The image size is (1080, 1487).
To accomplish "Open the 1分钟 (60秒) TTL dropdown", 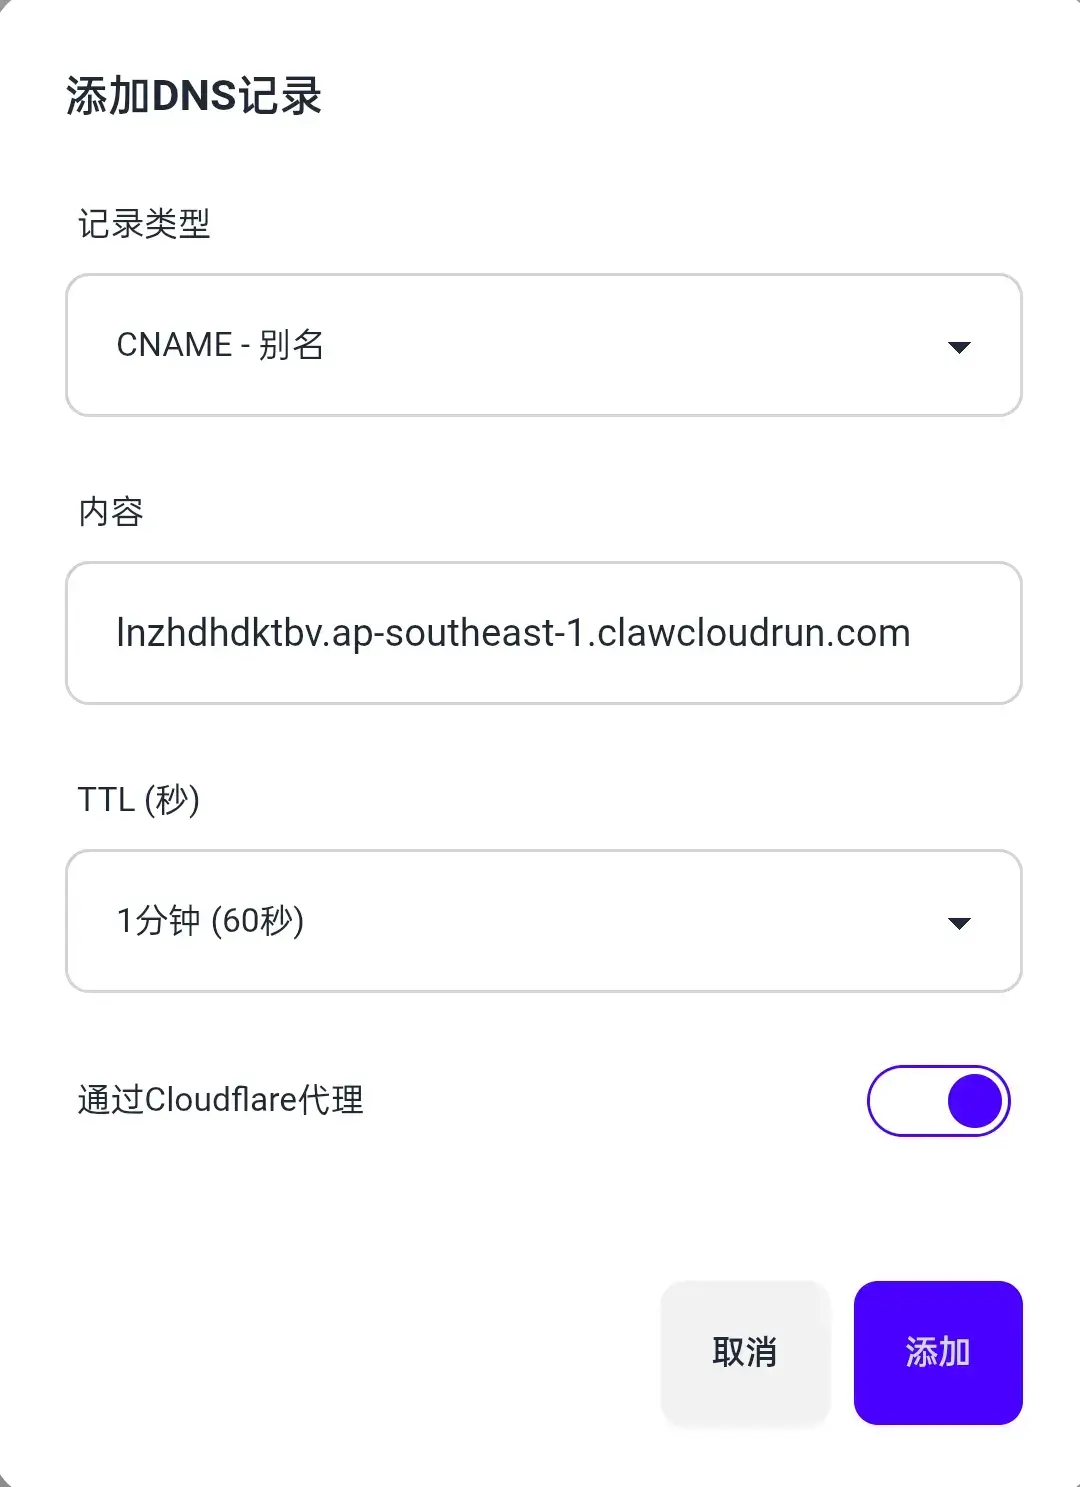I will pos(544,921).
